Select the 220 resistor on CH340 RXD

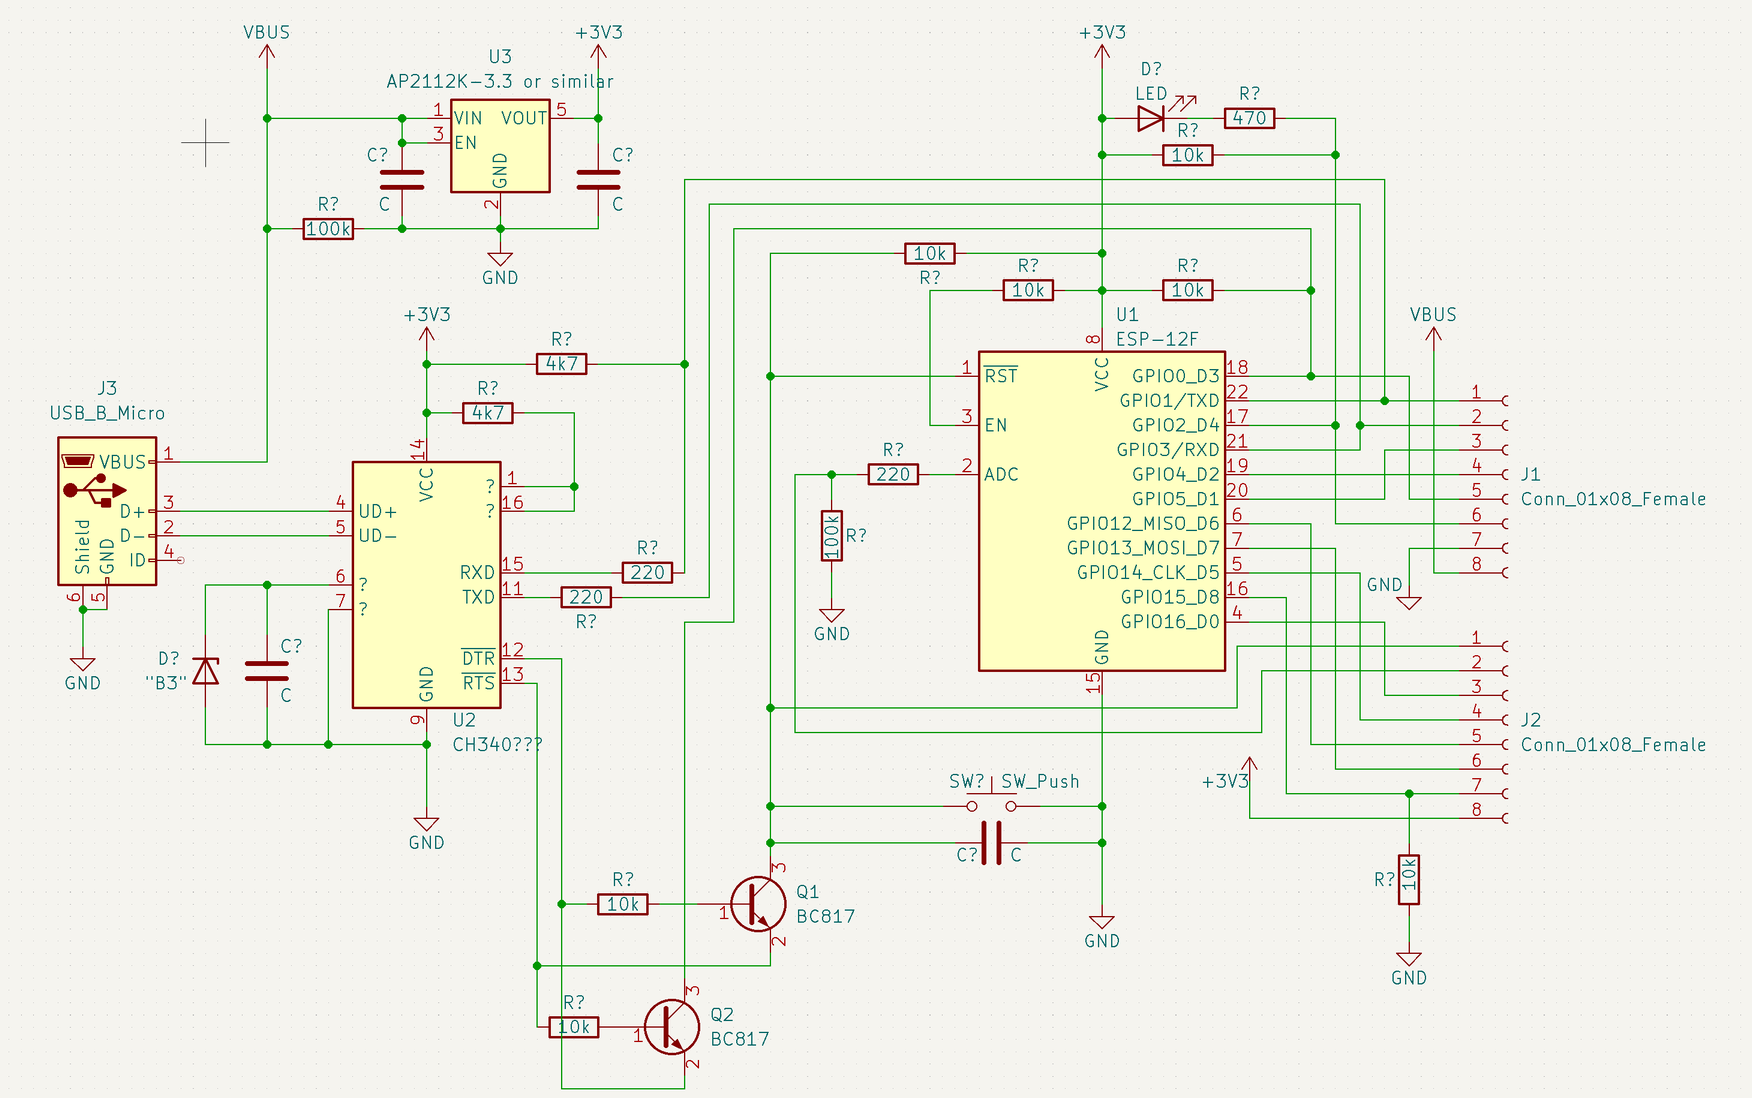[x=647, y=572]
